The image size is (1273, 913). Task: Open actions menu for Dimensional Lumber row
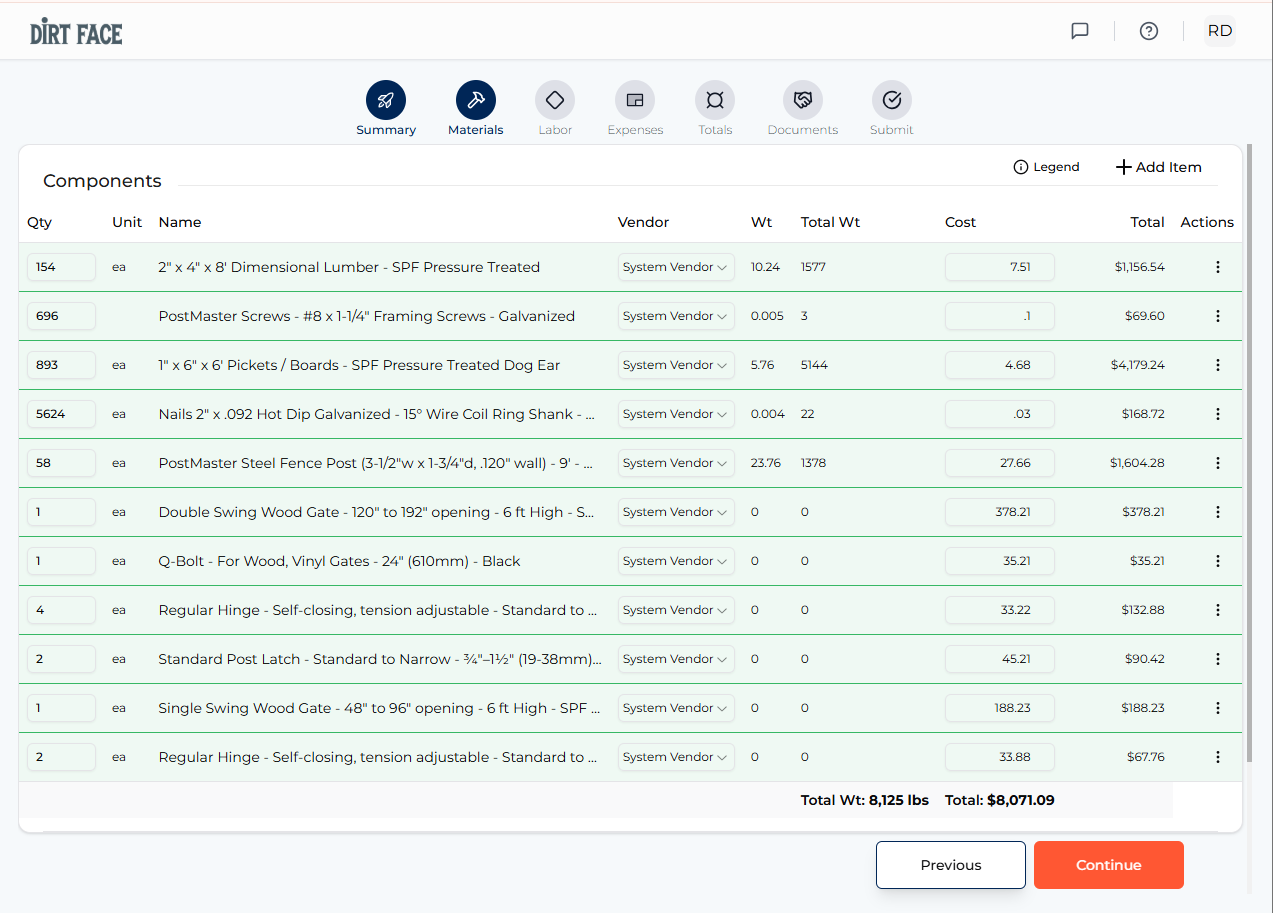click(x=1218, y=267)
